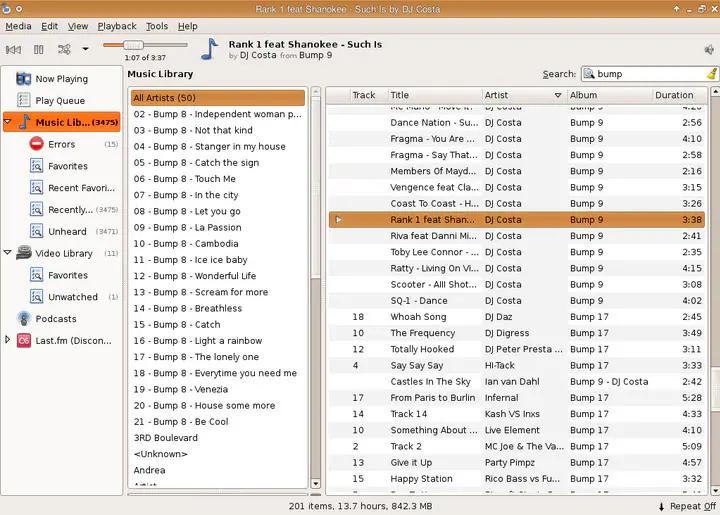This screenshot has width=720, height=515.
Task: Click the search magnifier icon
Action: 589,74
